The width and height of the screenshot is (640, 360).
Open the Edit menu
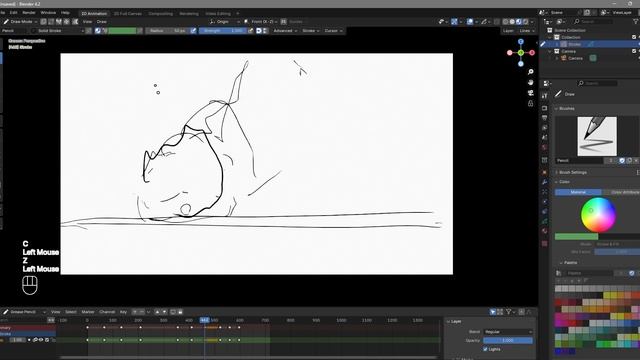click(x=13, y=13)
